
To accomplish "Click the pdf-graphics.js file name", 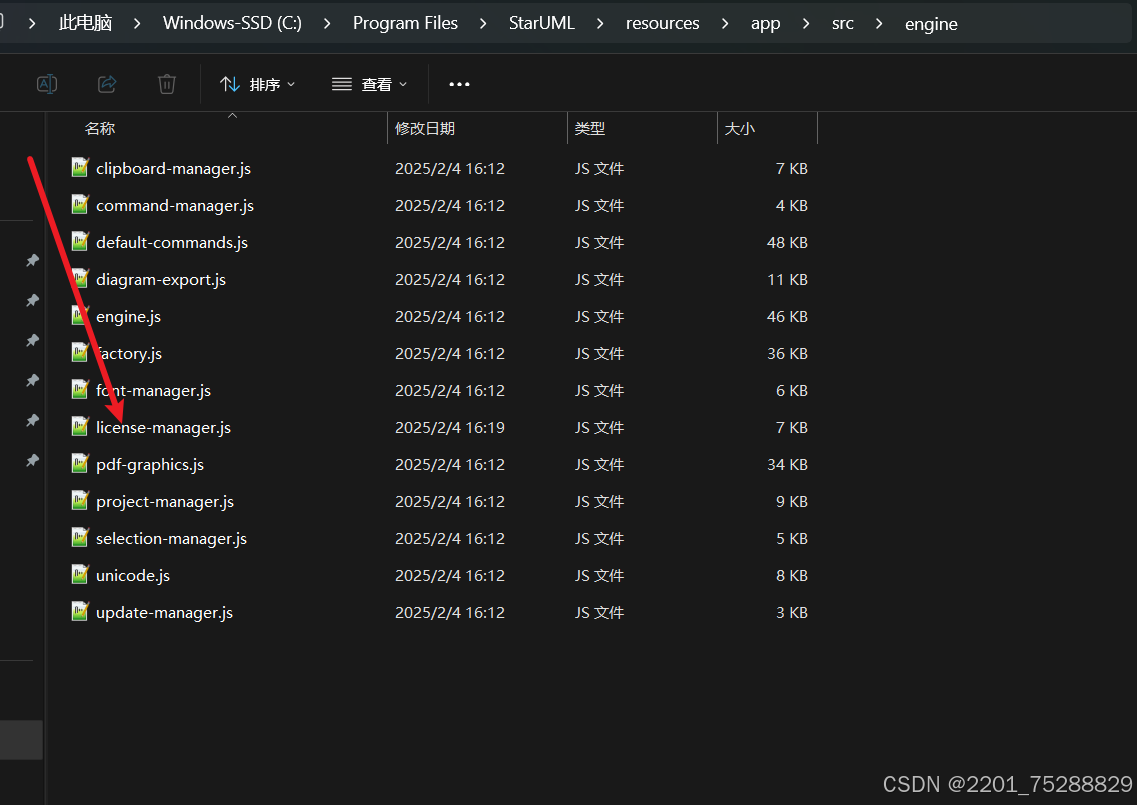I will (150, 464).
